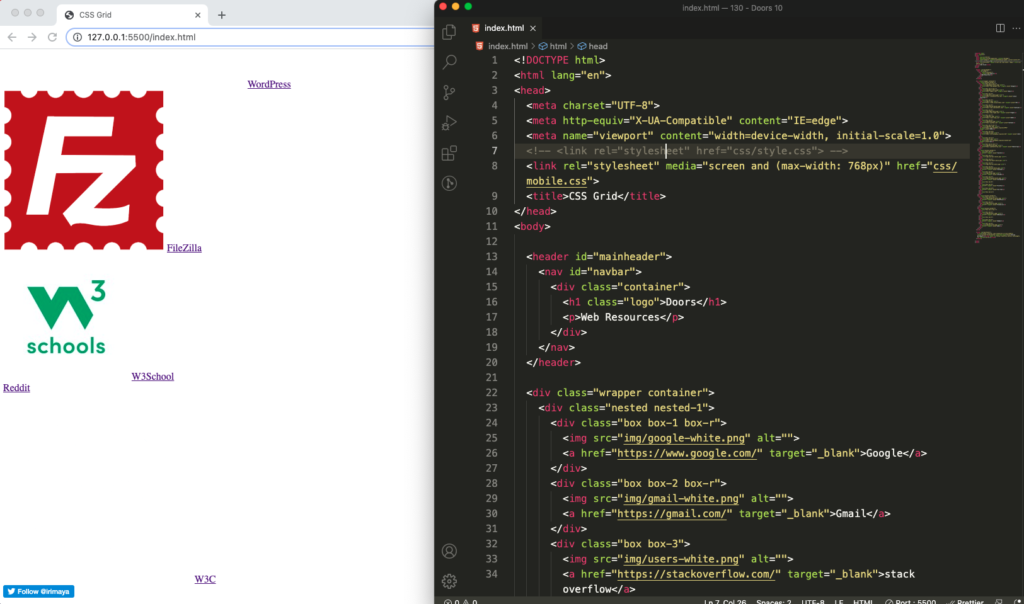
Task: Change indentation via Spaces: 2 status entry
Action: coord(773,601)
